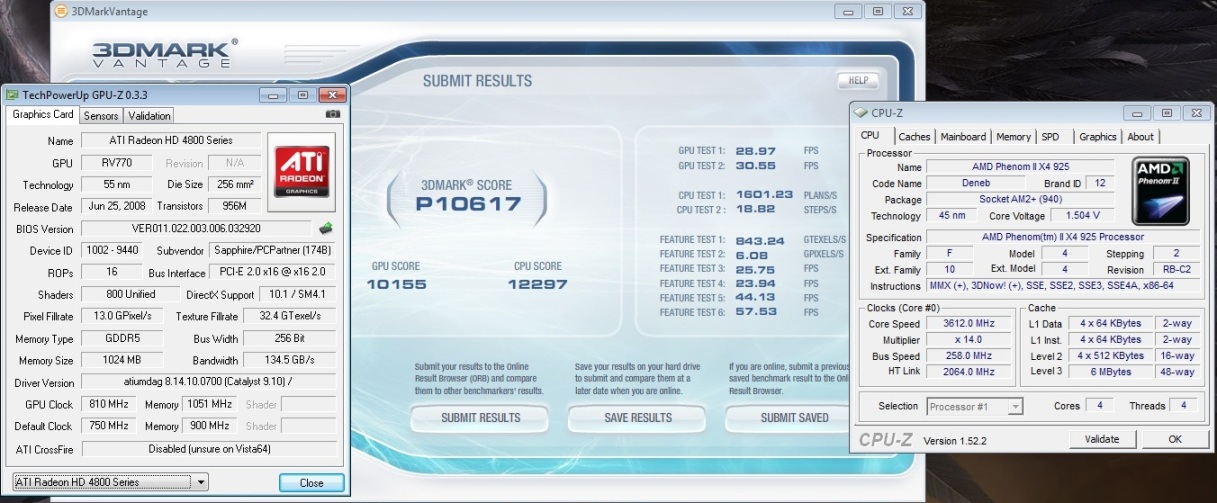Click the 3DMark score P10617

coord(469,205)
